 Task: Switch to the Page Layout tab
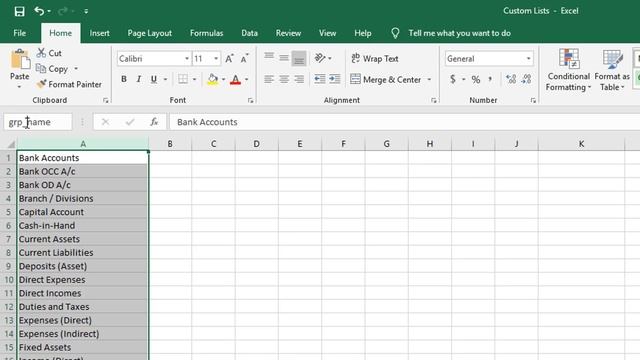[149, 33]
